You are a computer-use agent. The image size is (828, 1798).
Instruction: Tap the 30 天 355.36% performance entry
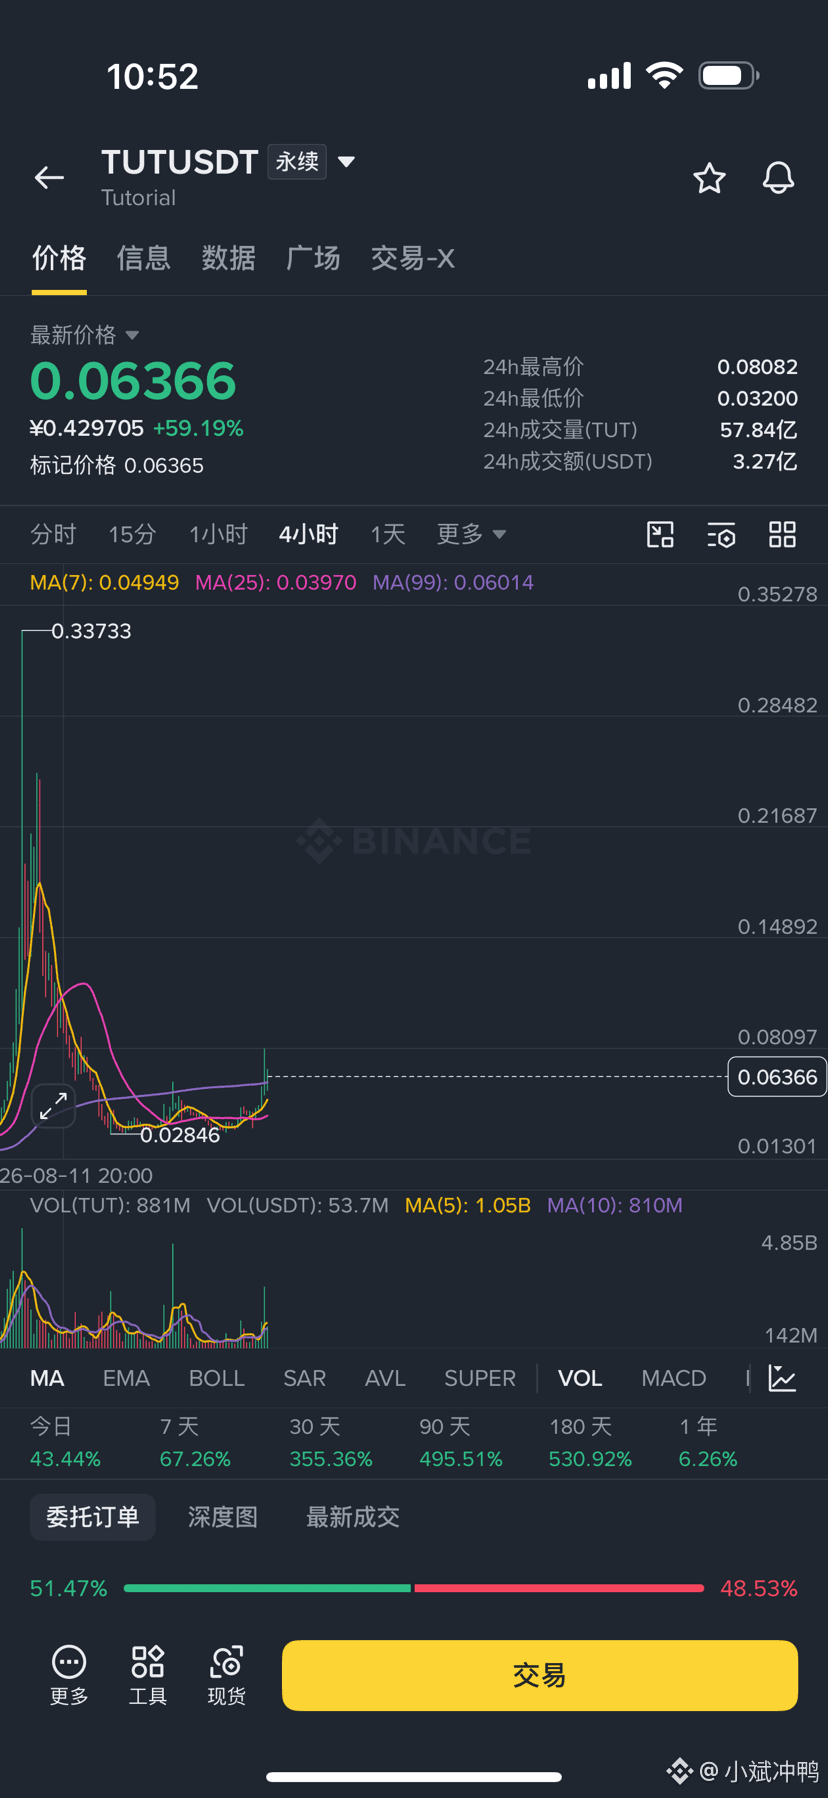[331, 1443]
